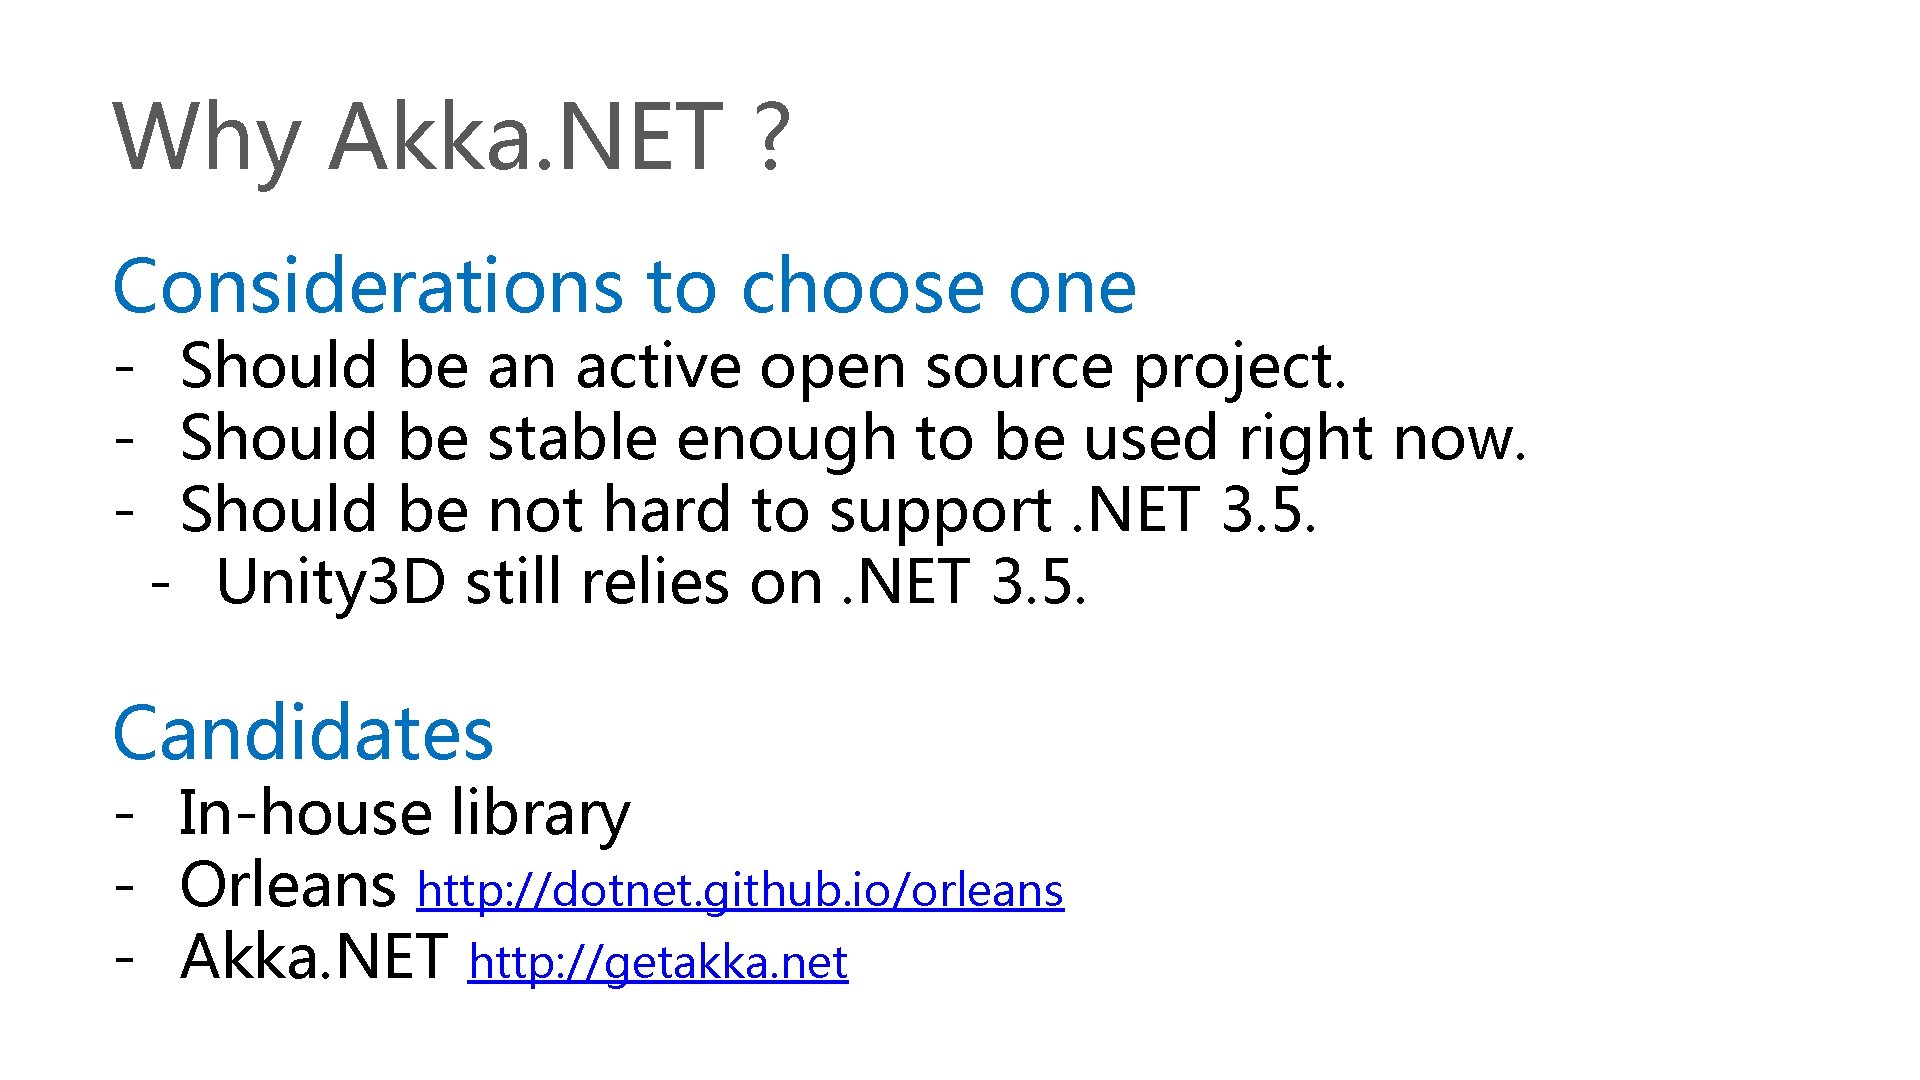
Task: Click the 'Candidates' heading
Action: (x=303, y=732)
